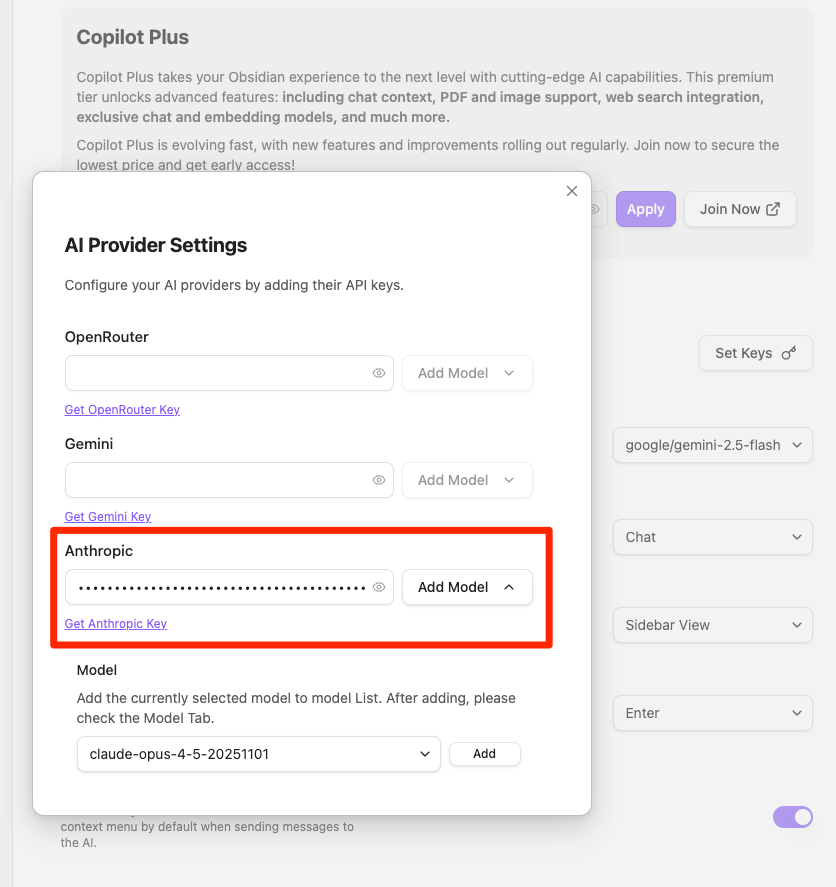The width and height of the screenshot is (836, 887).
Task: Close the AI Provider Settings dialog
Action: tap(572, 191)
